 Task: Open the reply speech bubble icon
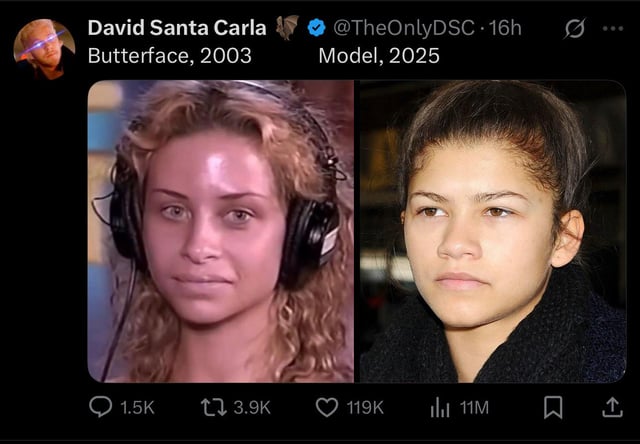pos(100,407)
